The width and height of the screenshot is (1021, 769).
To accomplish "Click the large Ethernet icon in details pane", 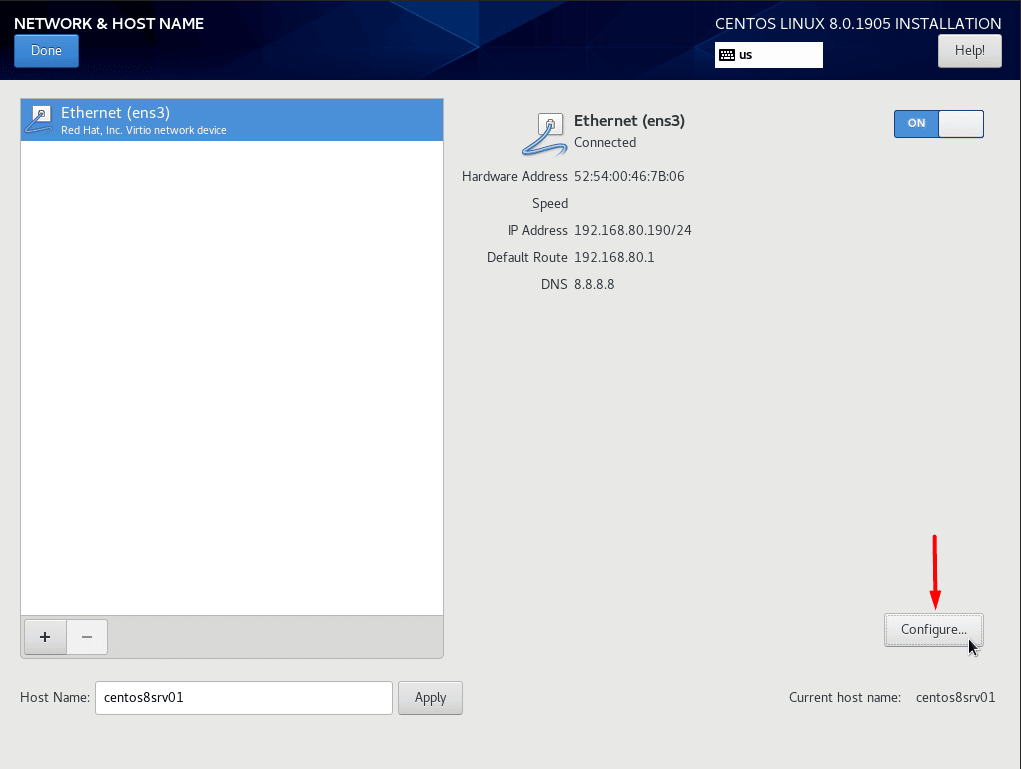I will click(x=545, y=132).
